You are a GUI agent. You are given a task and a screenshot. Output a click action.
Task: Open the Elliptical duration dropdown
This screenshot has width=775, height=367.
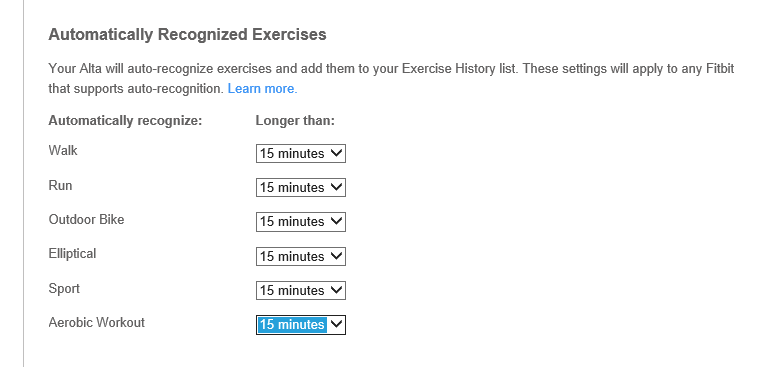pos(301,256)
